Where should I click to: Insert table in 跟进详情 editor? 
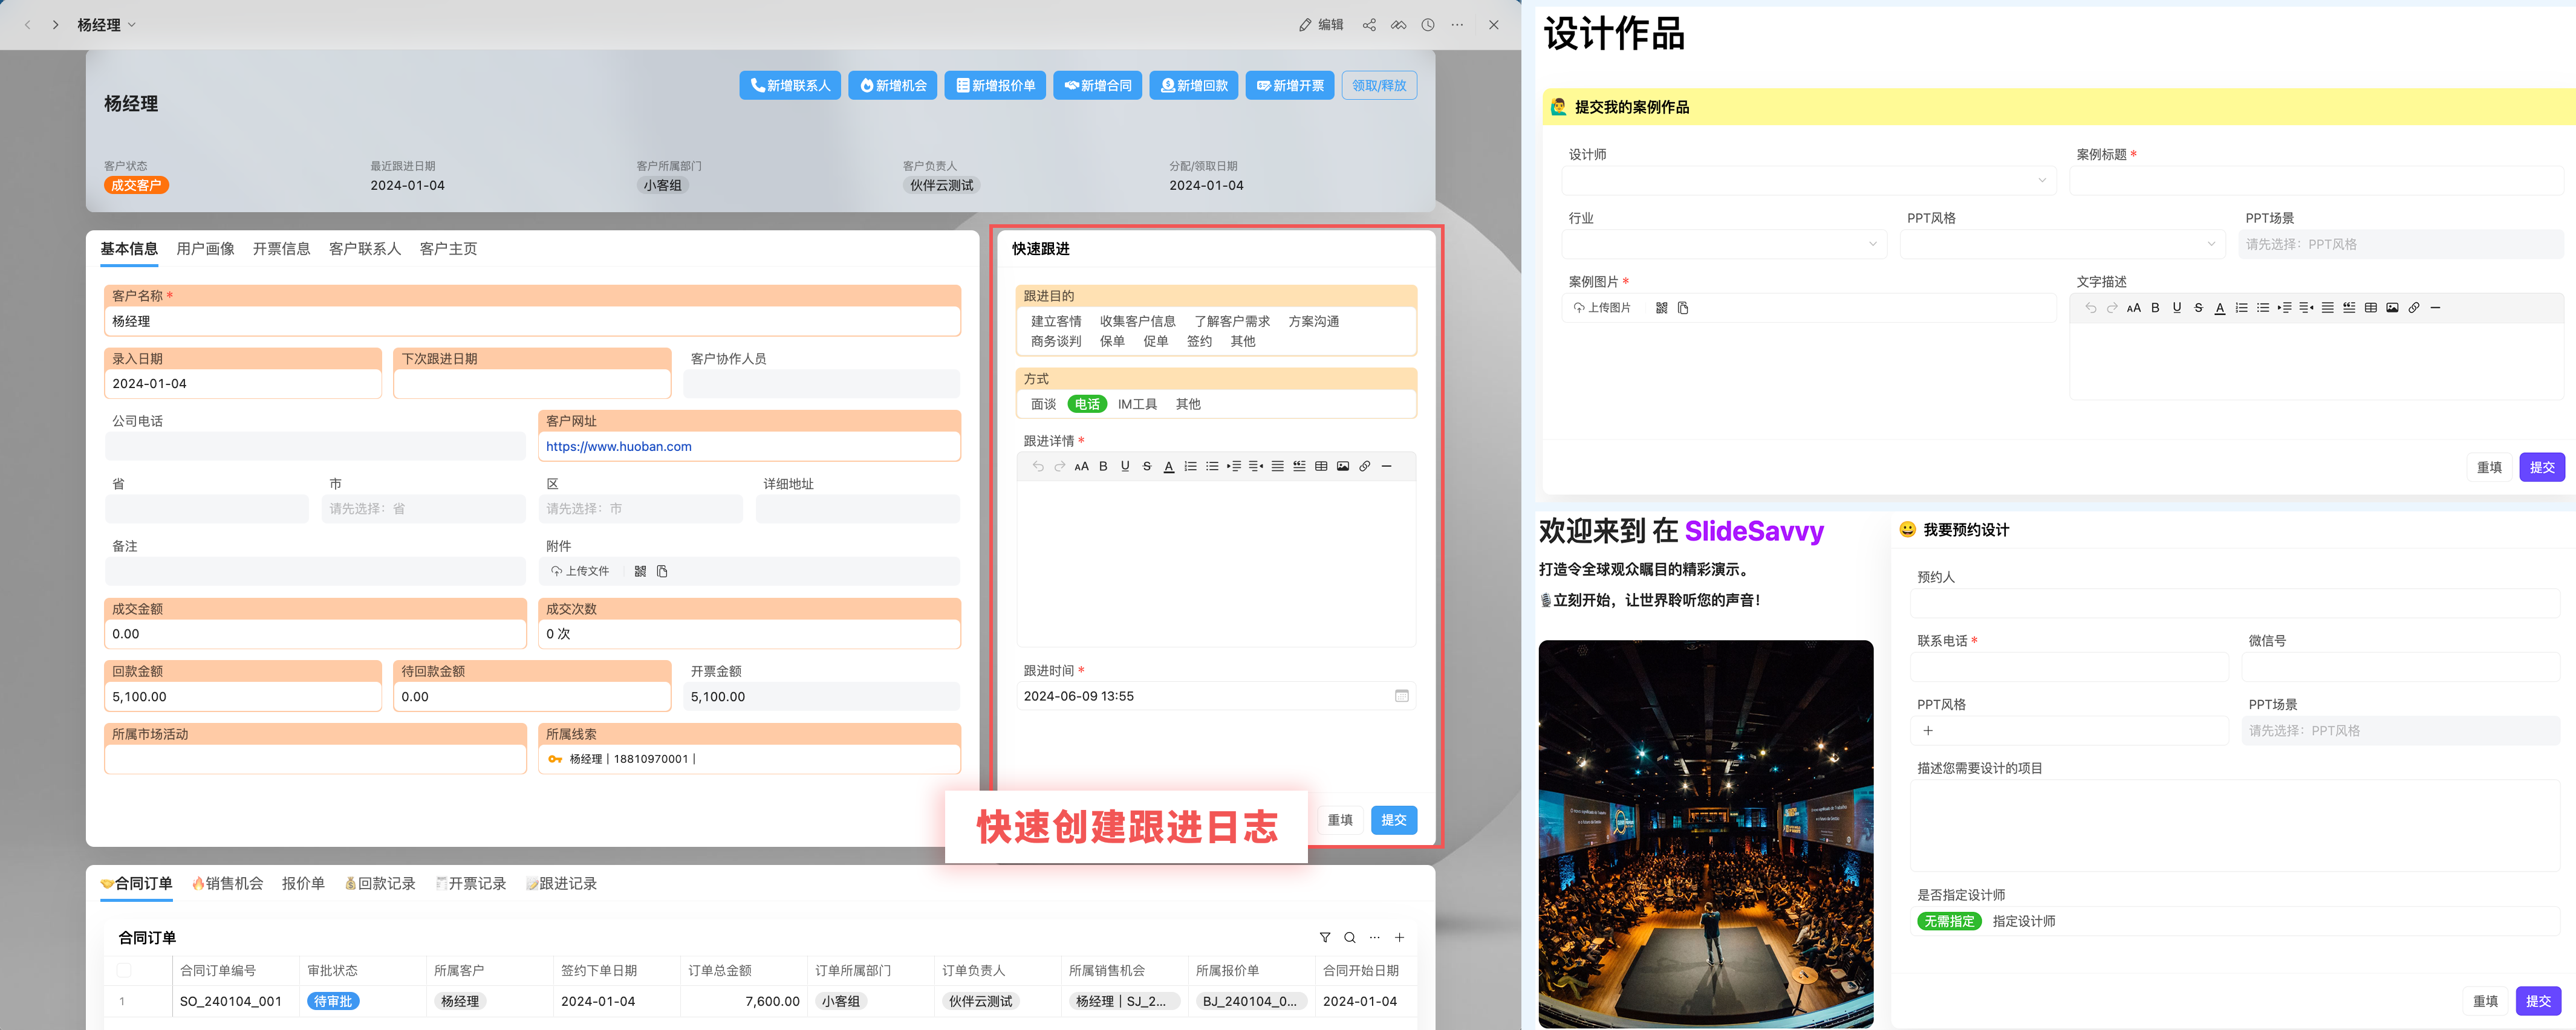point(1321,466)
